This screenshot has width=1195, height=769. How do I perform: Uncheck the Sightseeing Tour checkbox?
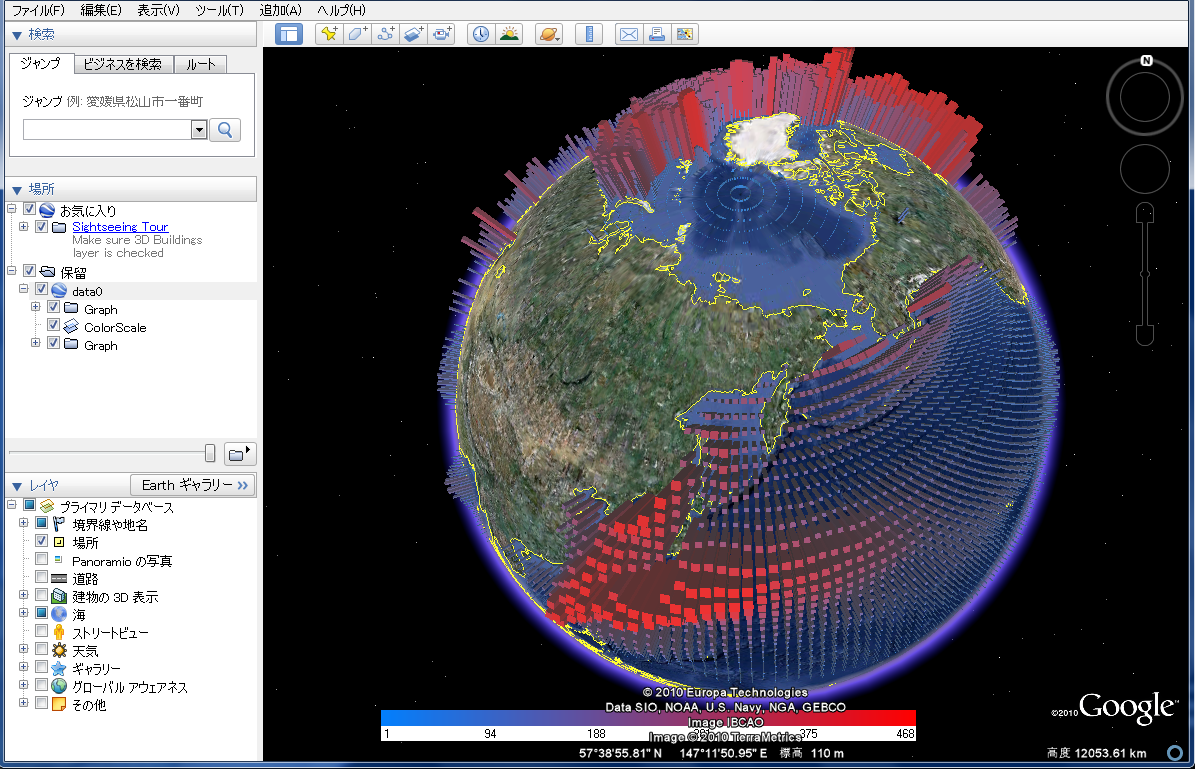tap(42, 226)
